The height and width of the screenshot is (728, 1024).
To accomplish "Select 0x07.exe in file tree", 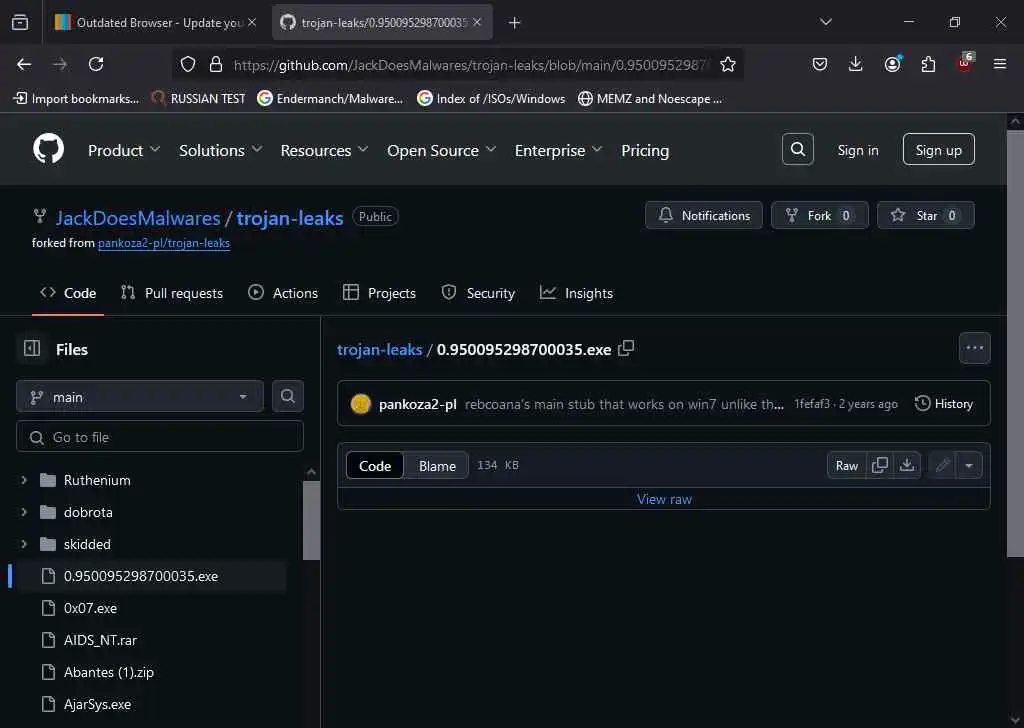I will coord(90,608).
